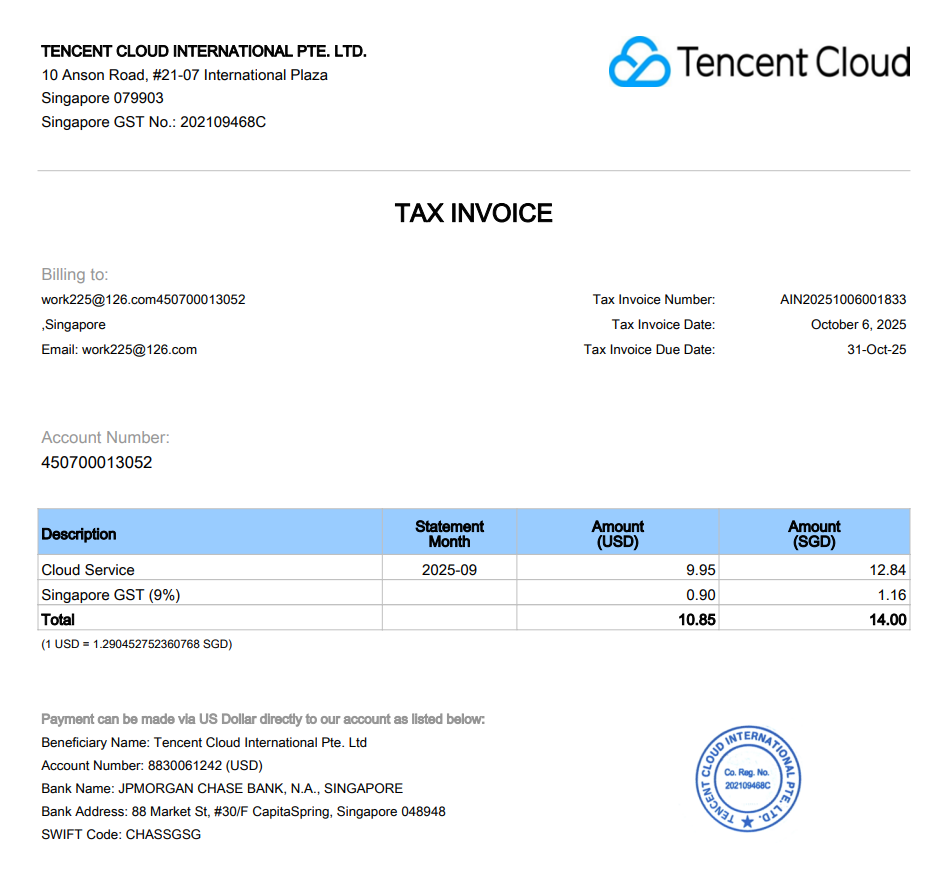
Task: Click the bold Total row label
Action: [x=58, y=620]
